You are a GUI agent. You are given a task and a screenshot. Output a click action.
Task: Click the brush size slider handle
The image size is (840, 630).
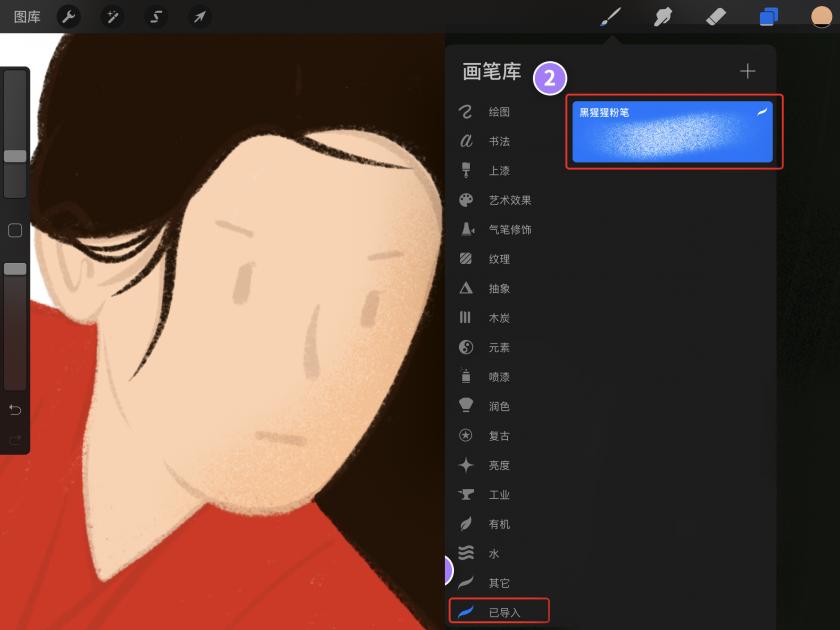click(15, 156)
